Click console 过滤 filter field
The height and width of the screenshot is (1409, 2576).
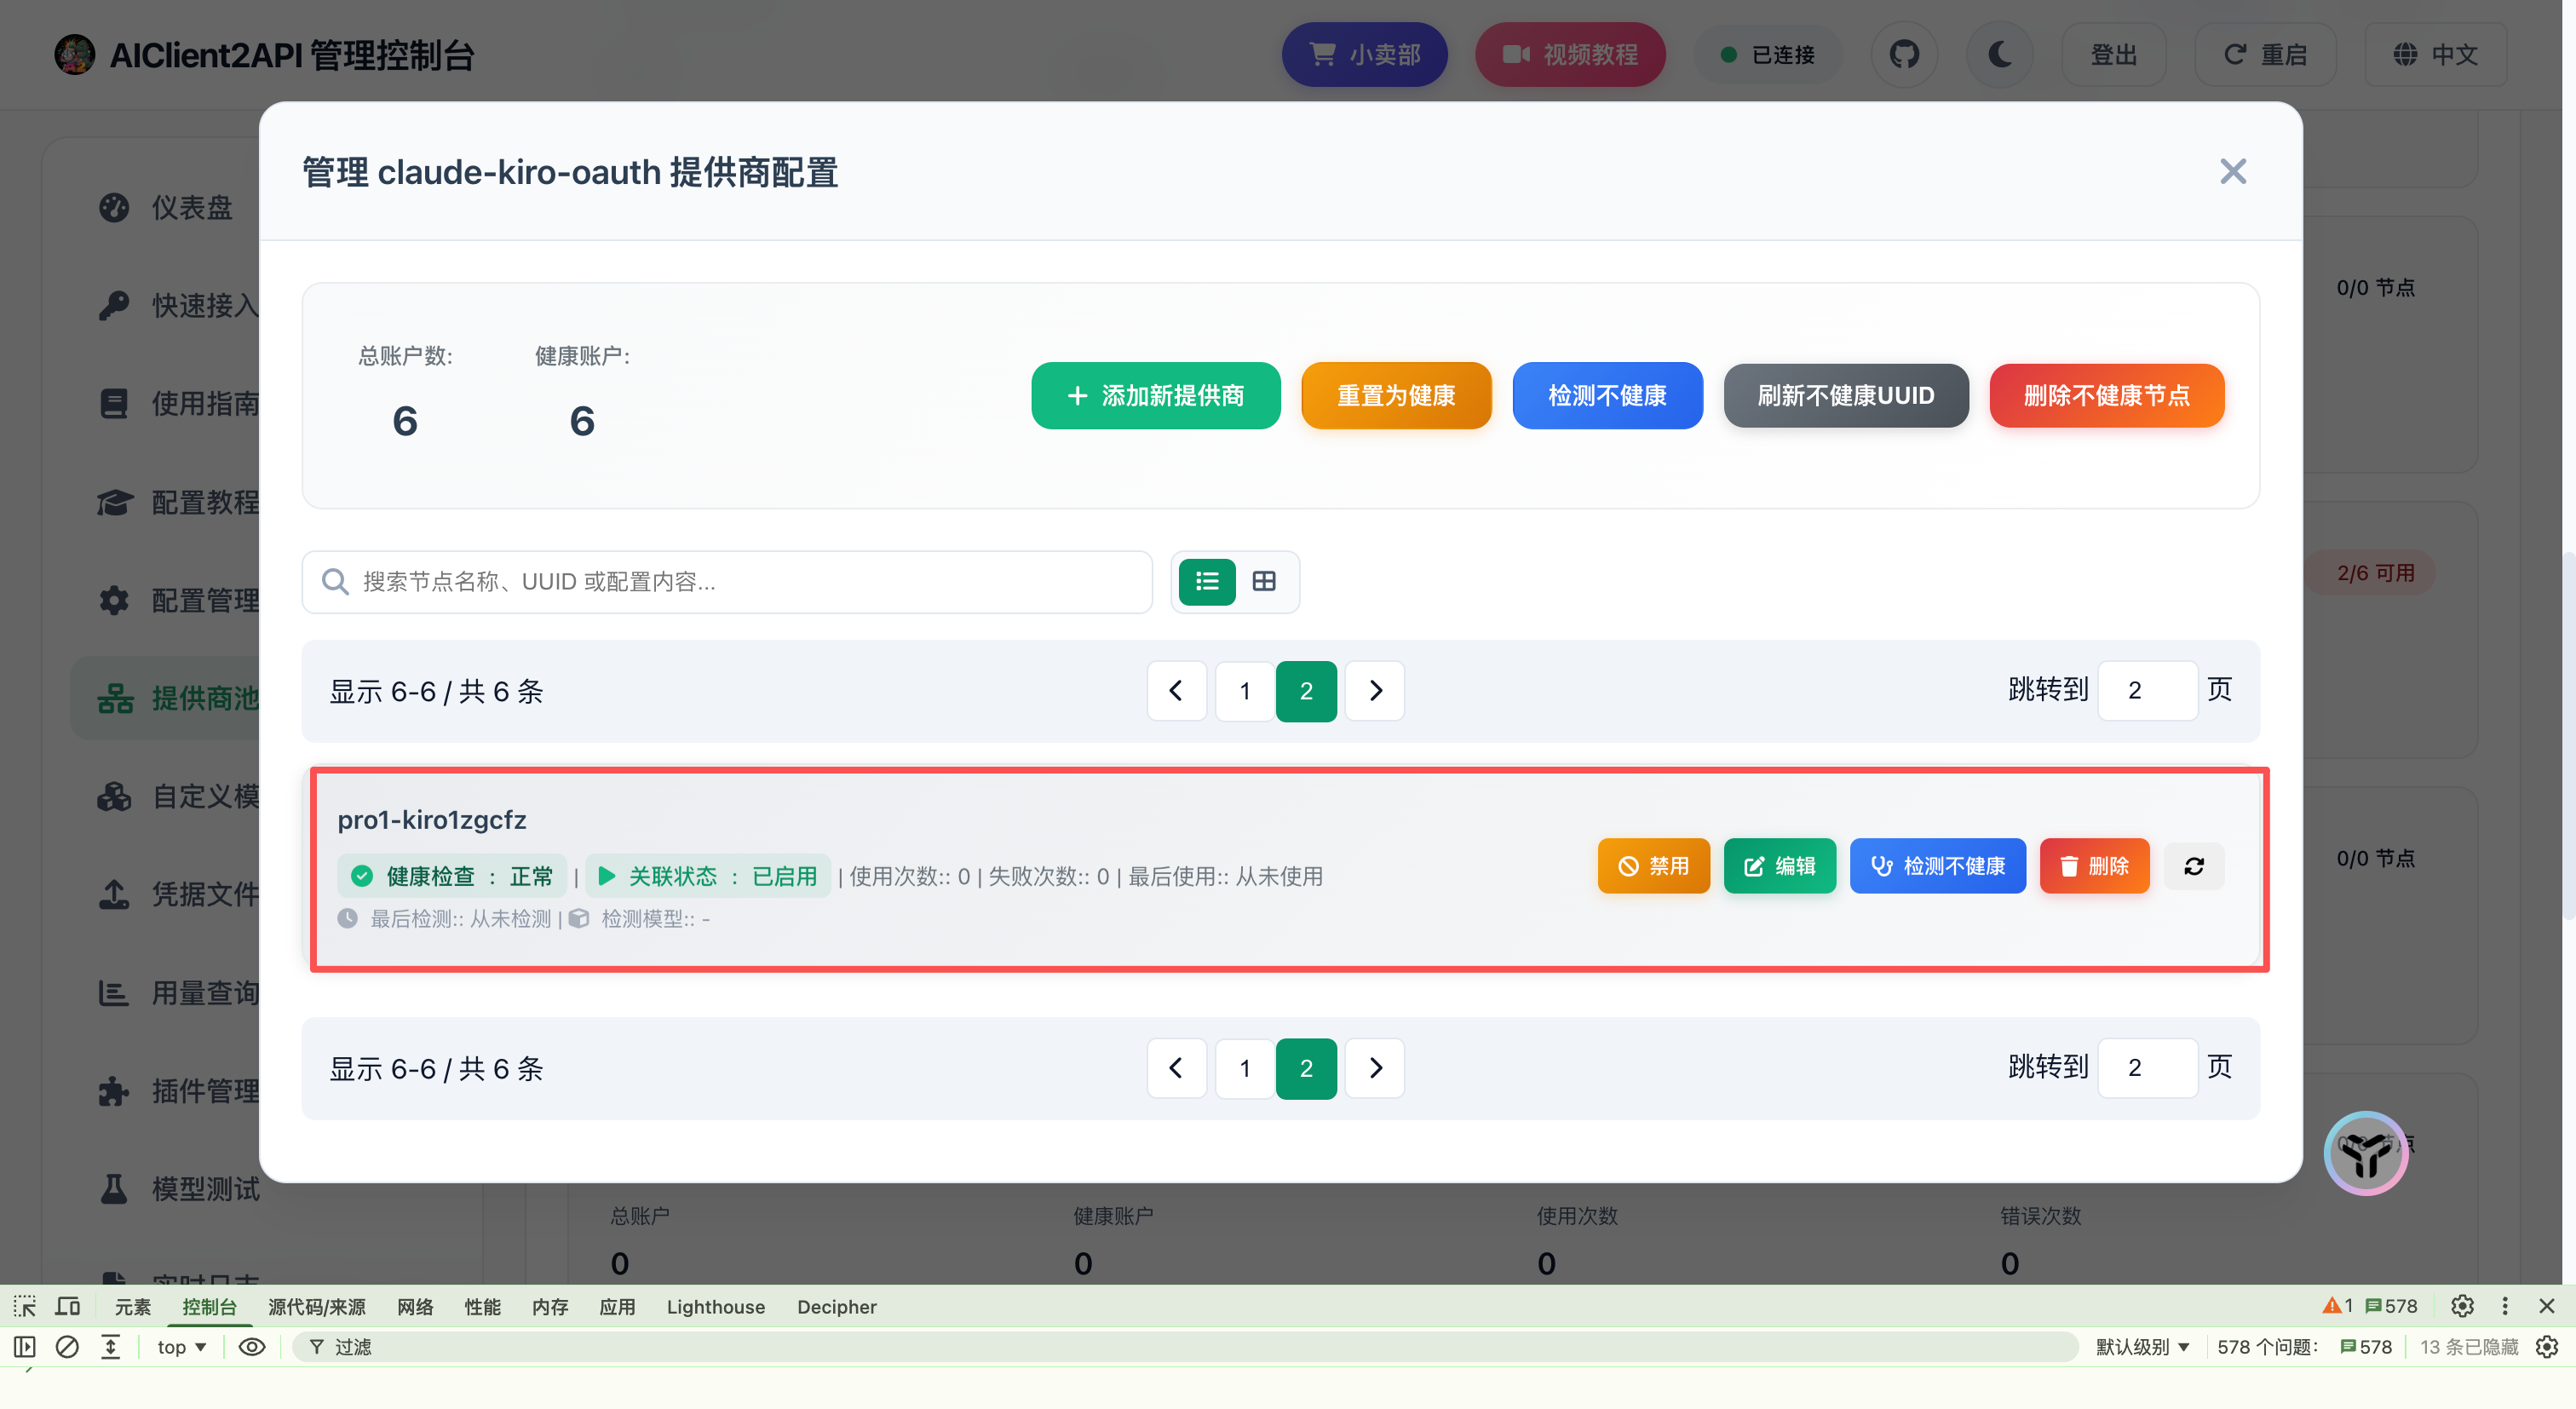1185,1347
